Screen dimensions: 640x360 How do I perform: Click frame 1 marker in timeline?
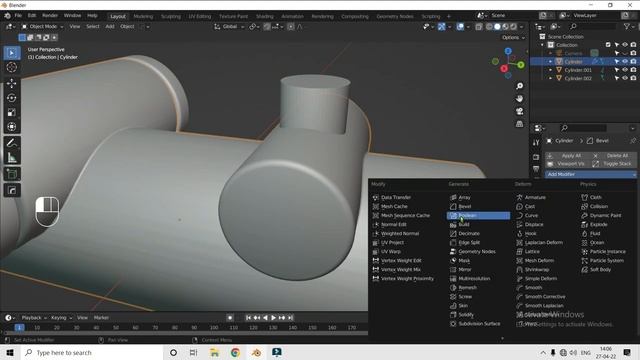click(x=19, y=328)
